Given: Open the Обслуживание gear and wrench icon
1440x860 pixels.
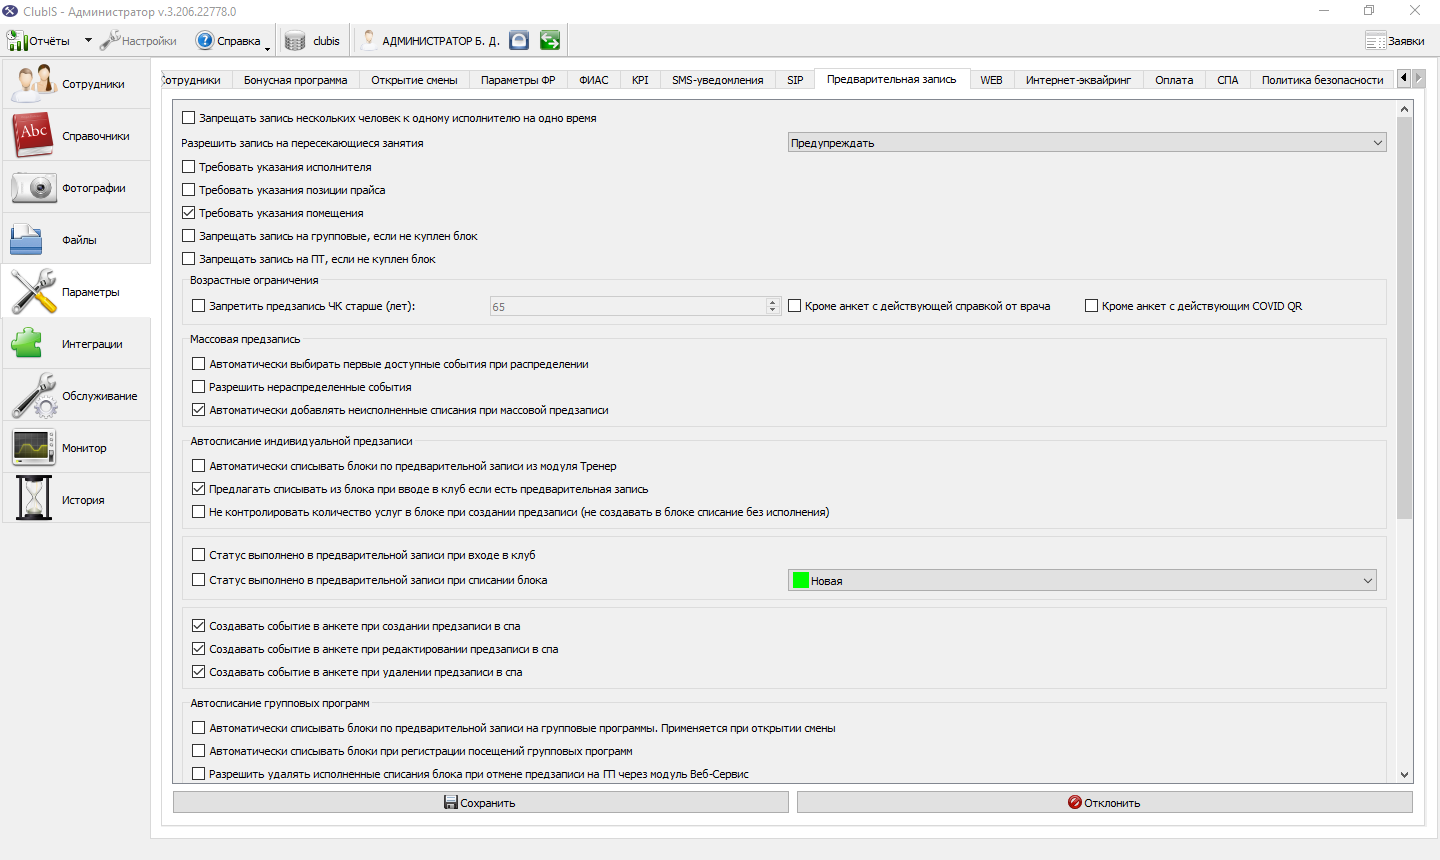Looking at the screenshot, I should [x=33, y=396].
